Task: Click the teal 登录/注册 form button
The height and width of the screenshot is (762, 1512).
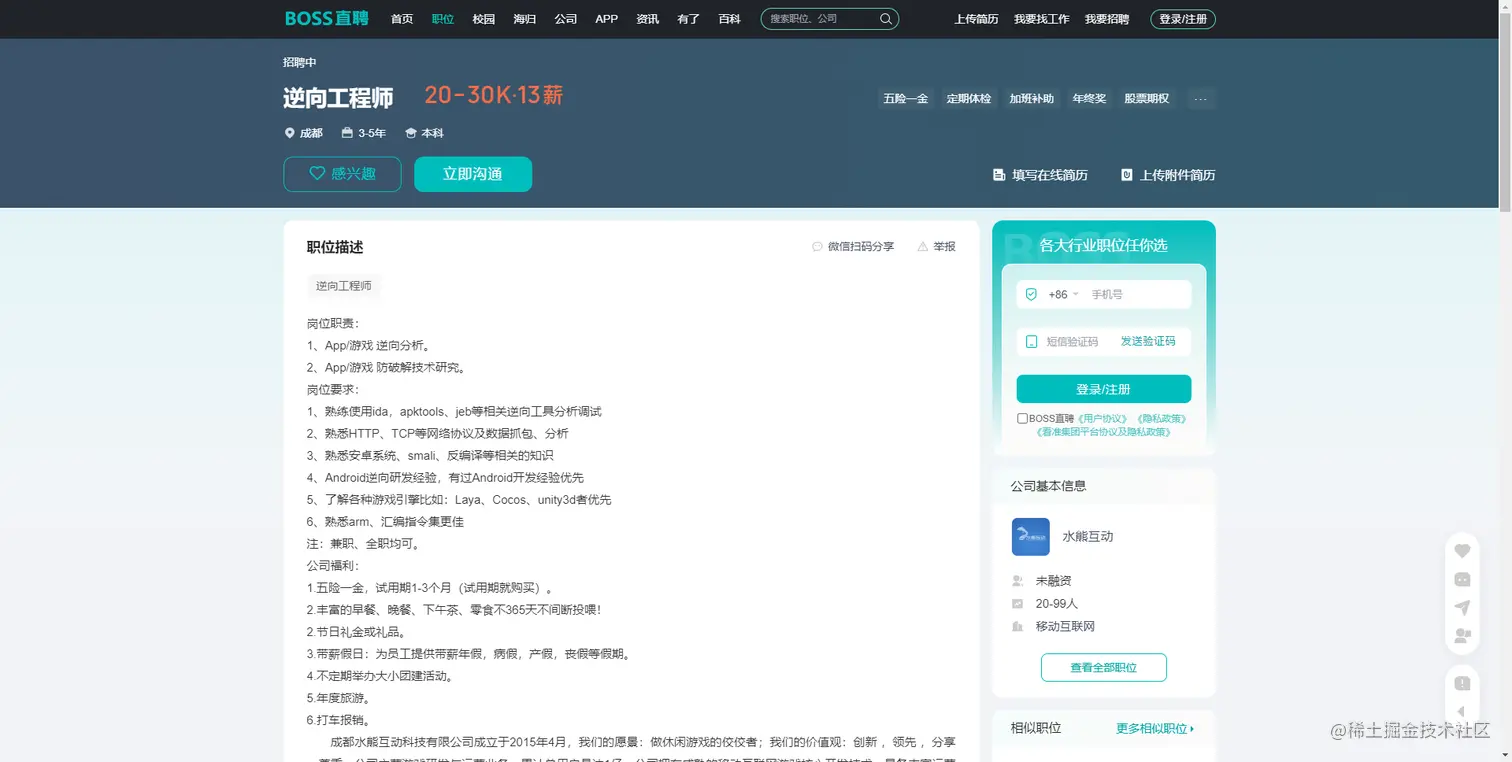Action: (1104, 389)
